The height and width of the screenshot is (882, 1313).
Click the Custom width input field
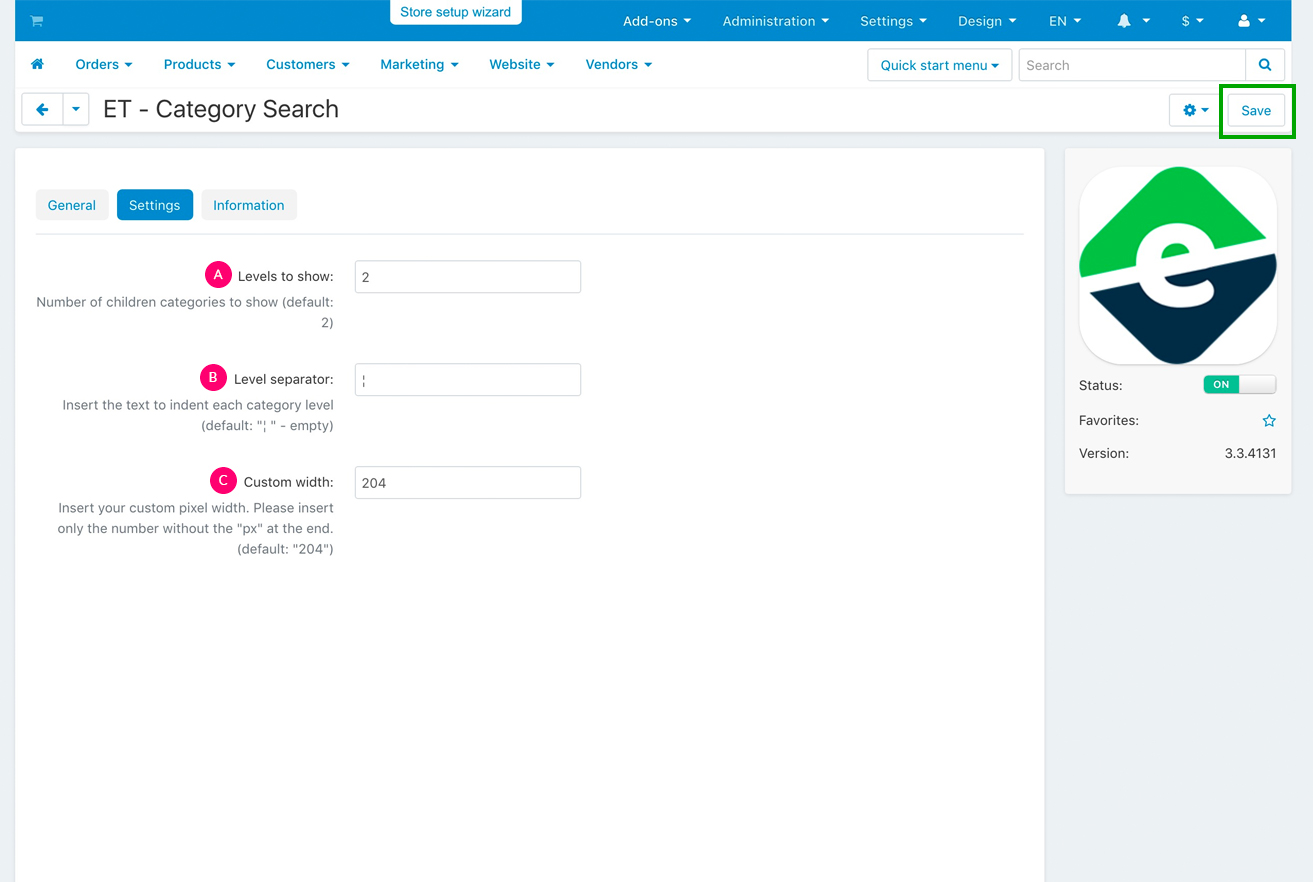click(x=467, y=483)
